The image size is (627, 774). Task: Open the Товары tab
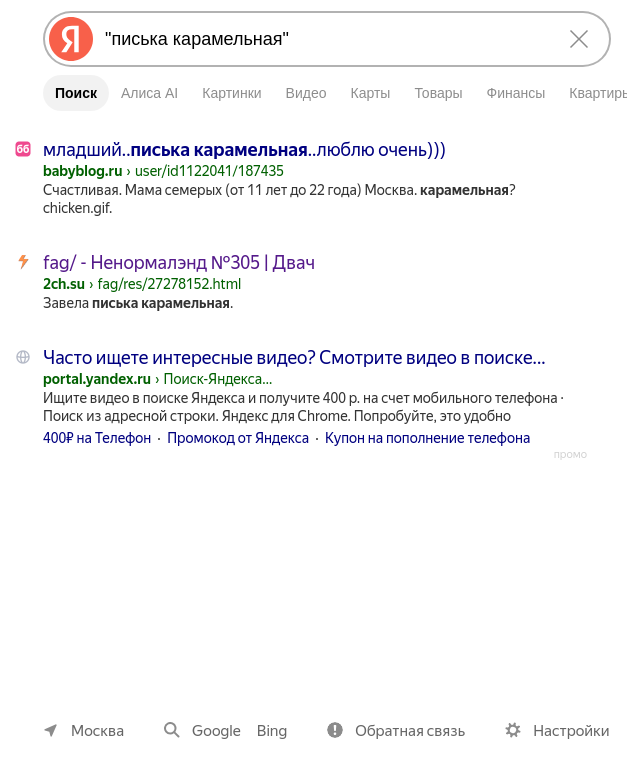tap(438, 93)
